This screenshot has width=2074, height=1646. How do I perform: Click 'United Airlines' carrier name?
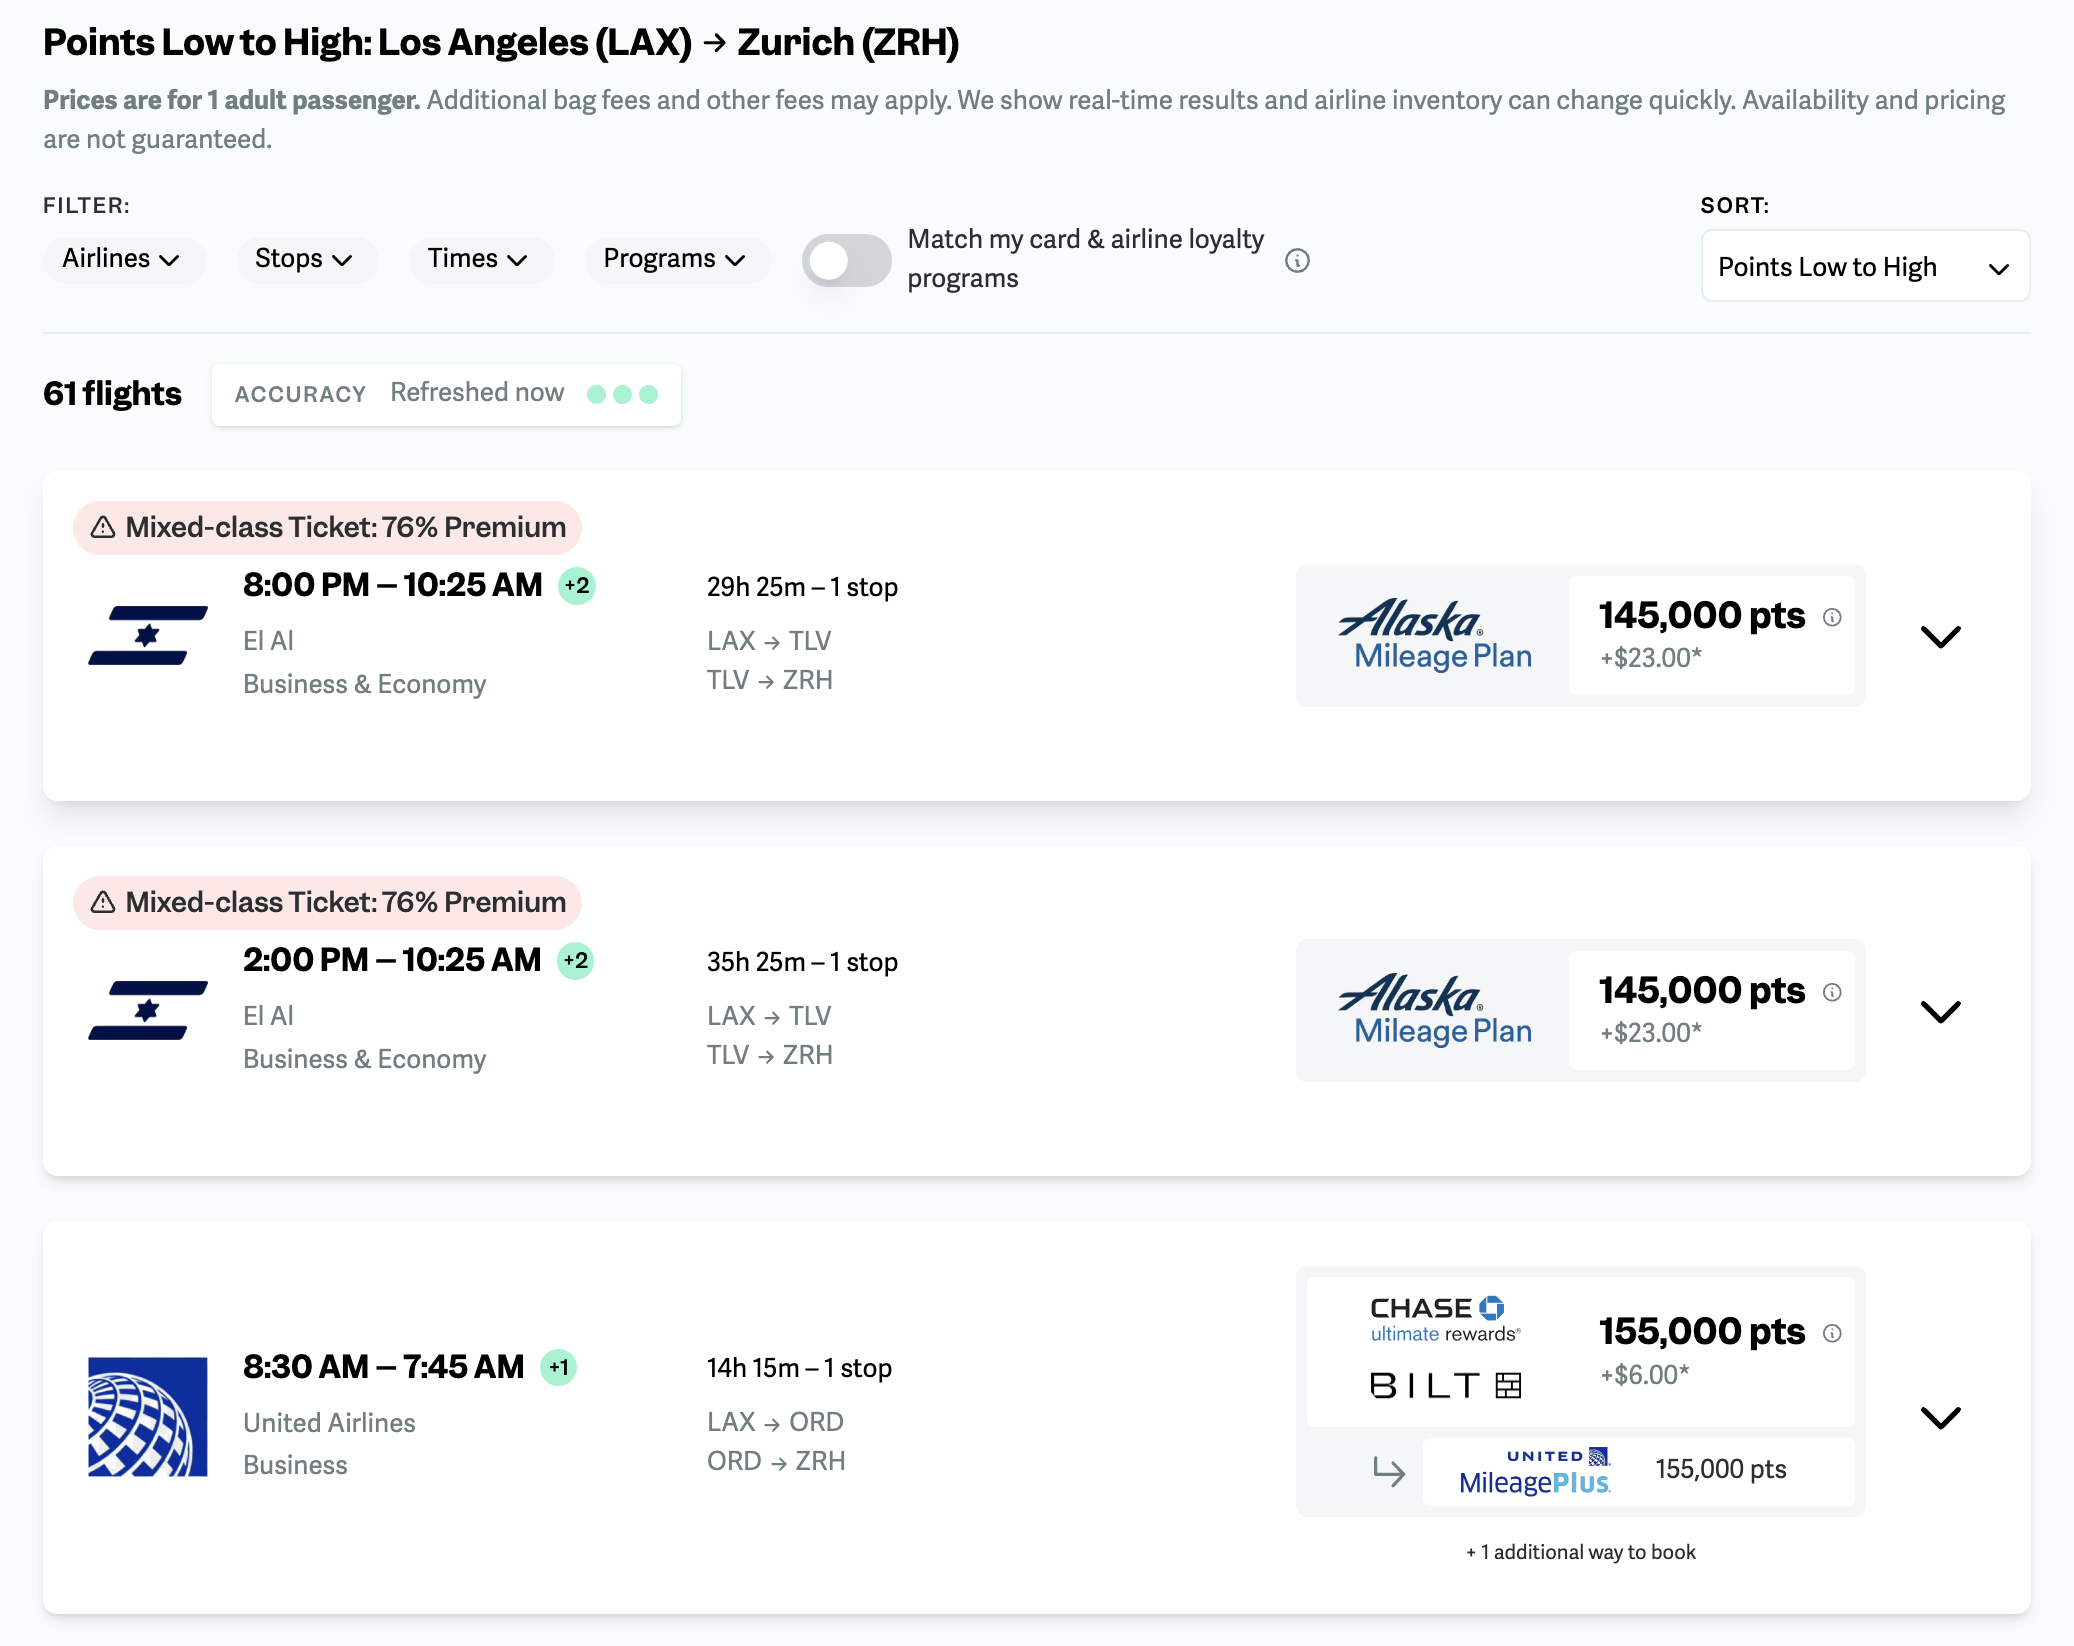click(329, 1423)
